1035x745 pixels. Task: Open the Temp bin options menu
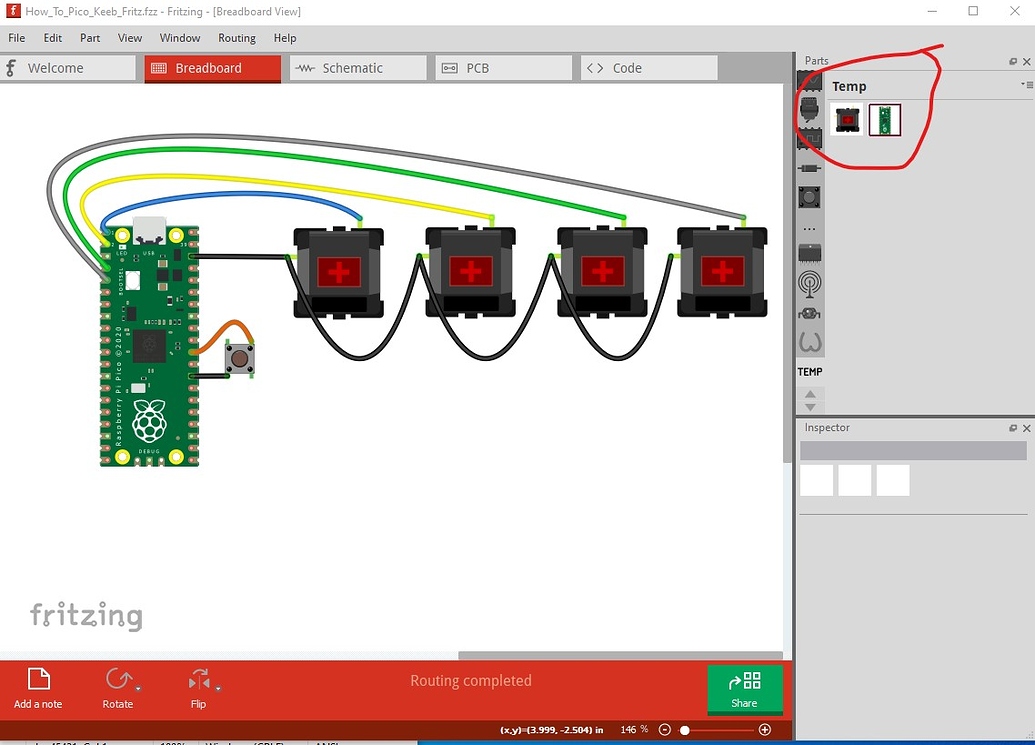[x=1028, y=84]
